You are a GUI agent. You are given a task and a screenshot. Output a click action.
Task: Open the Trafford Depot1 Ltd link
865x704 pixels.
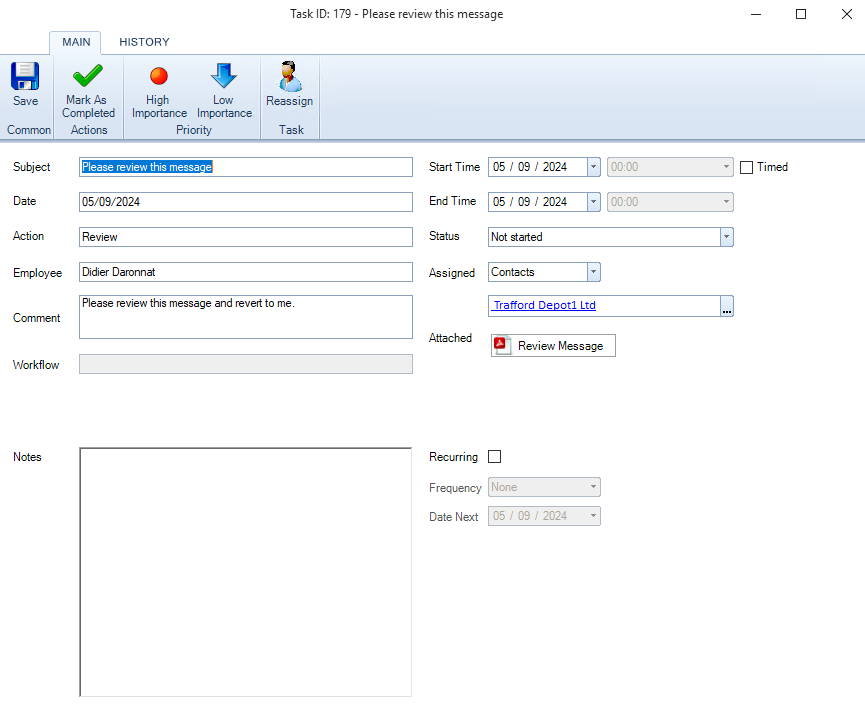point(544,306)
